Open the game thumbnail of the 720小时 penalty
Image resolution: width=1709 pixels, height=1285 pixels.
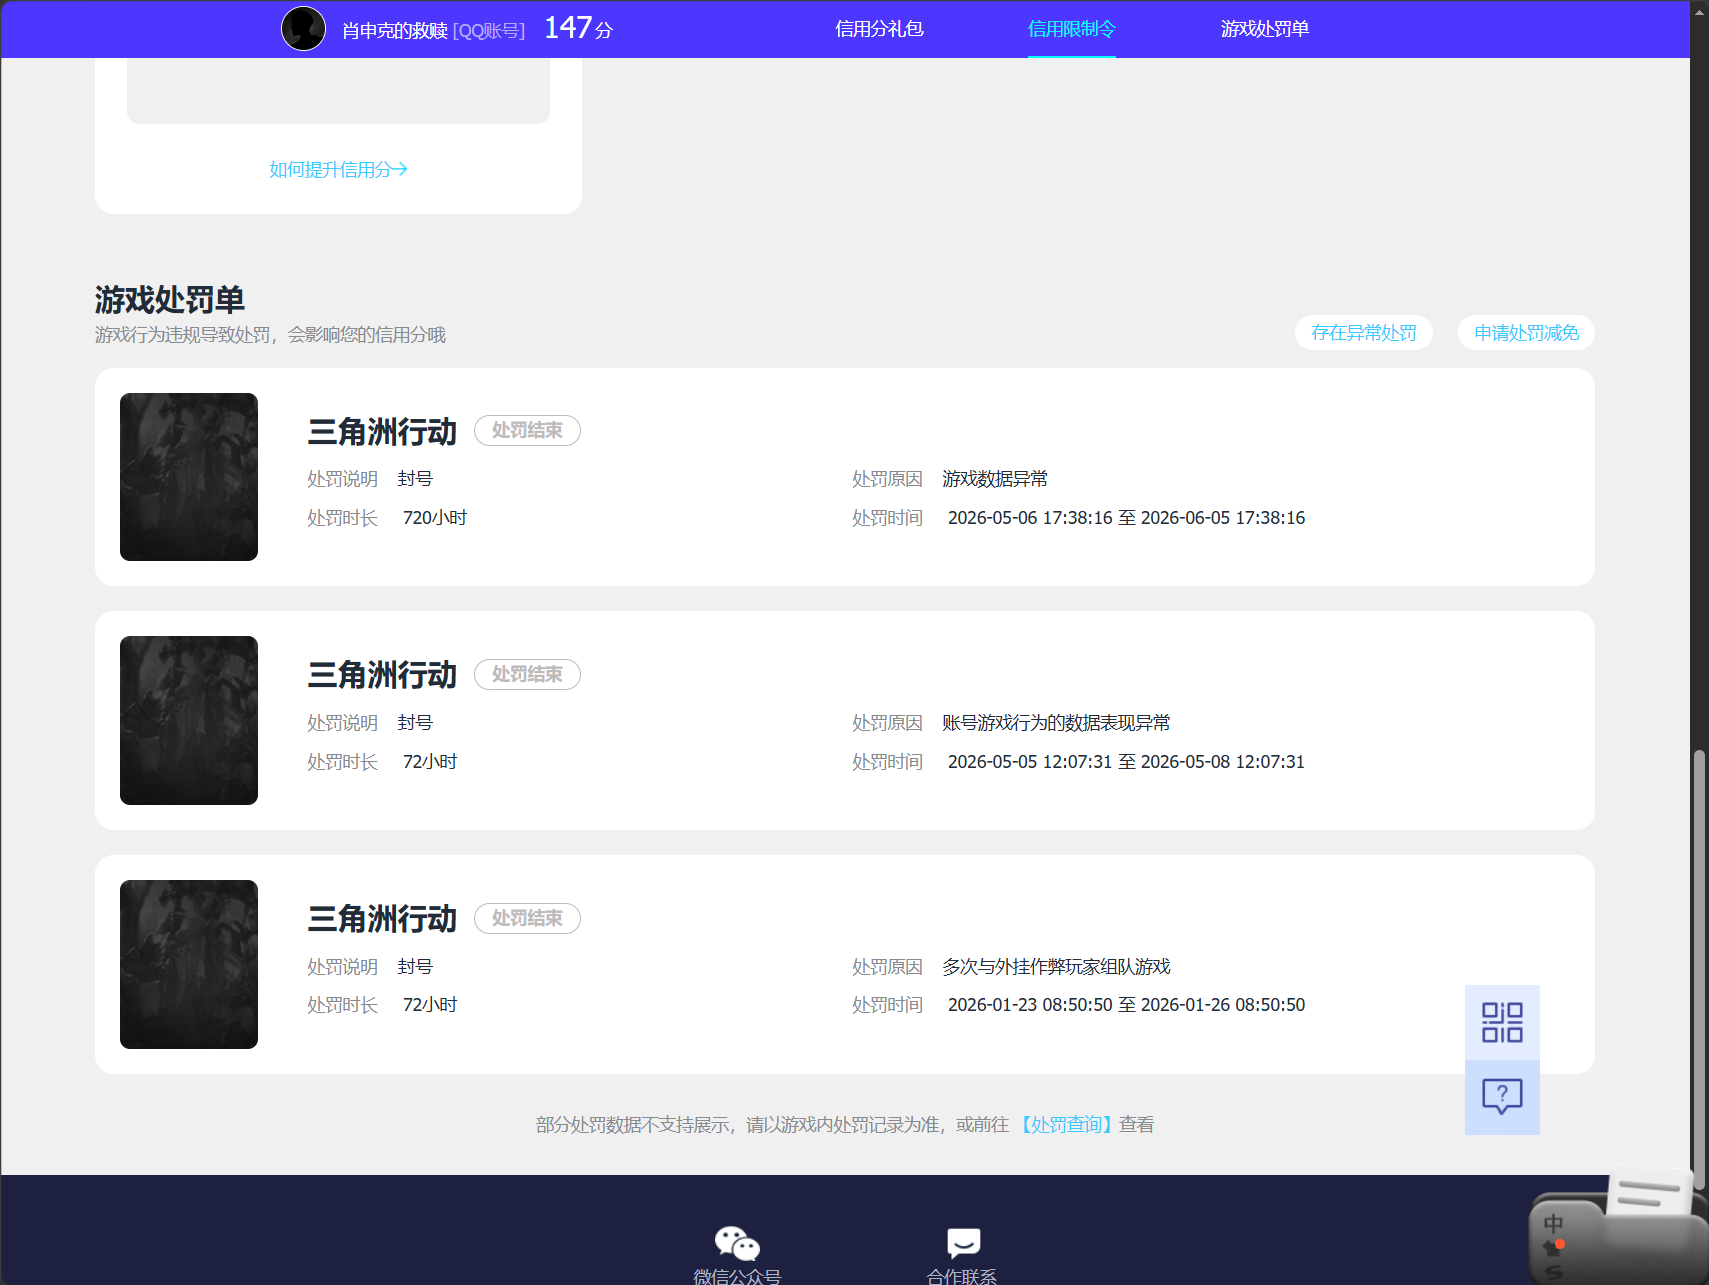click(189, 477)
